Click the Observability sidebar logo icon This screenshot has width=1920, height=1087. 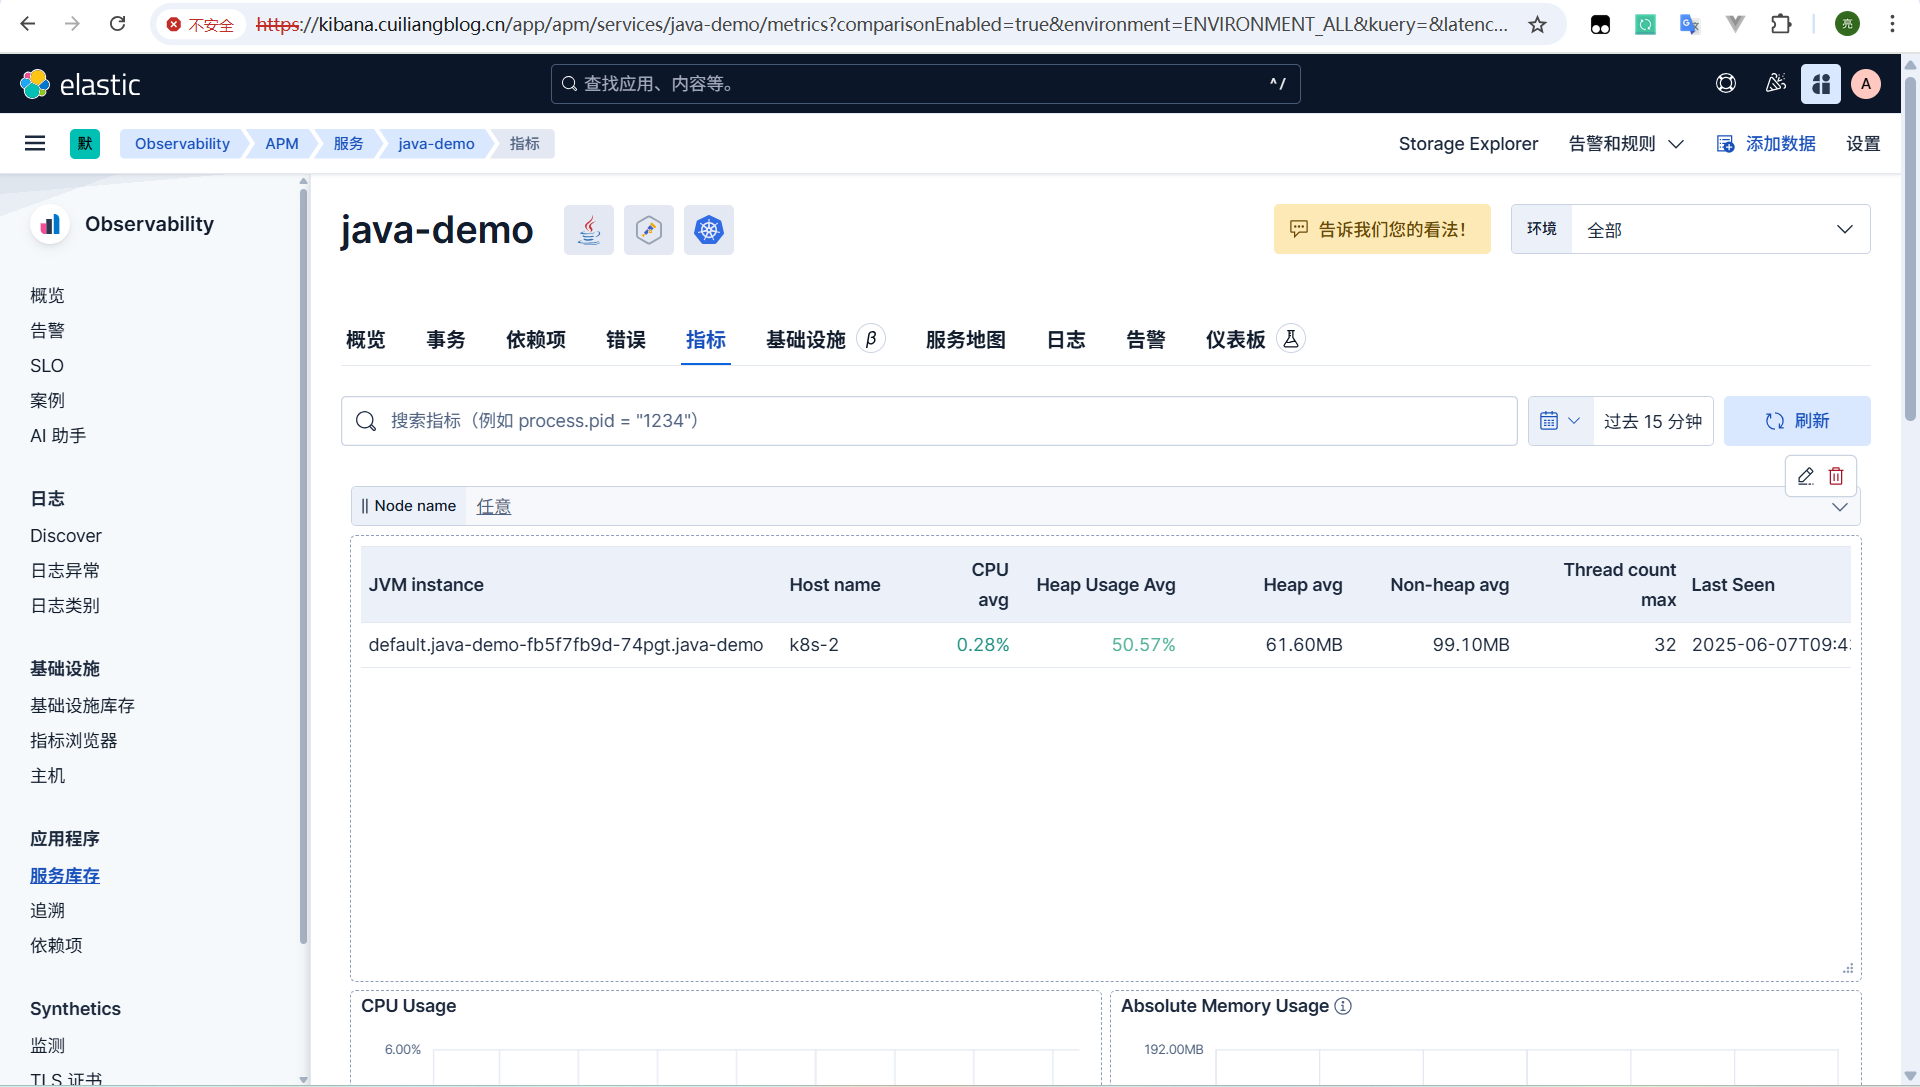click(50, 224)
